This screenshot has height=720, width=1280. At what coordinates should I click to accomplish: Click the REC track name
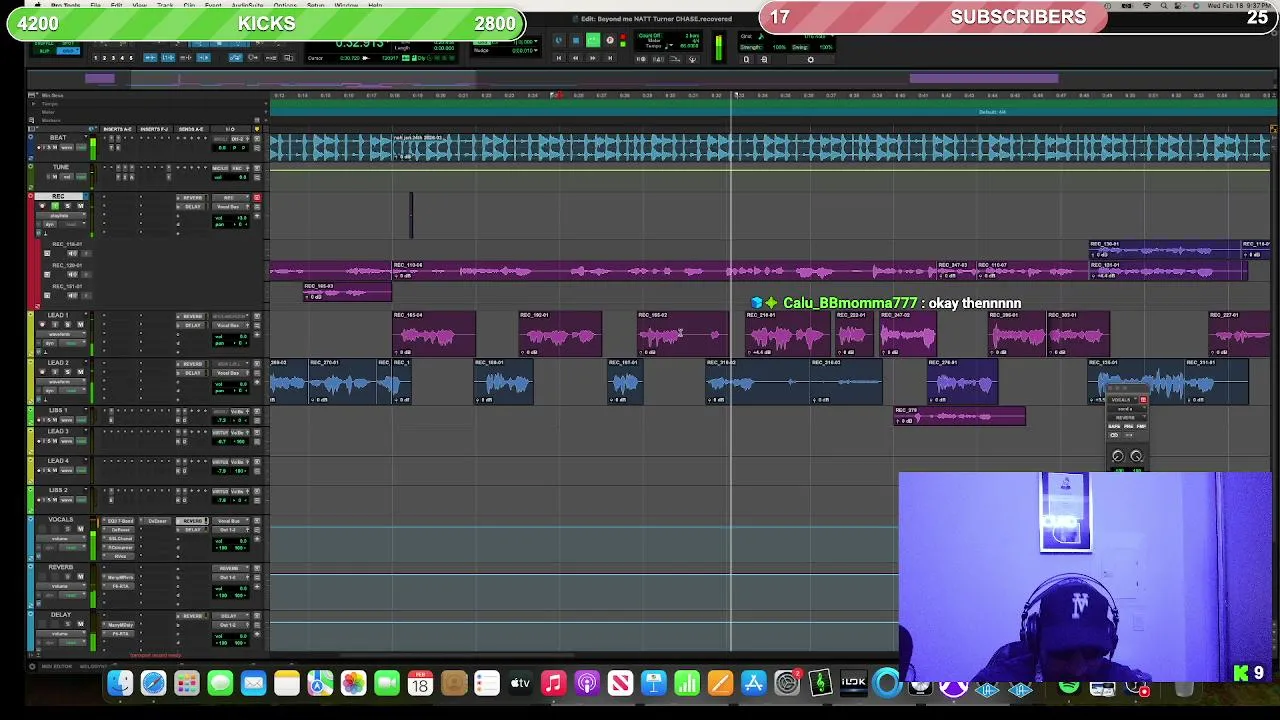(58, 196)
